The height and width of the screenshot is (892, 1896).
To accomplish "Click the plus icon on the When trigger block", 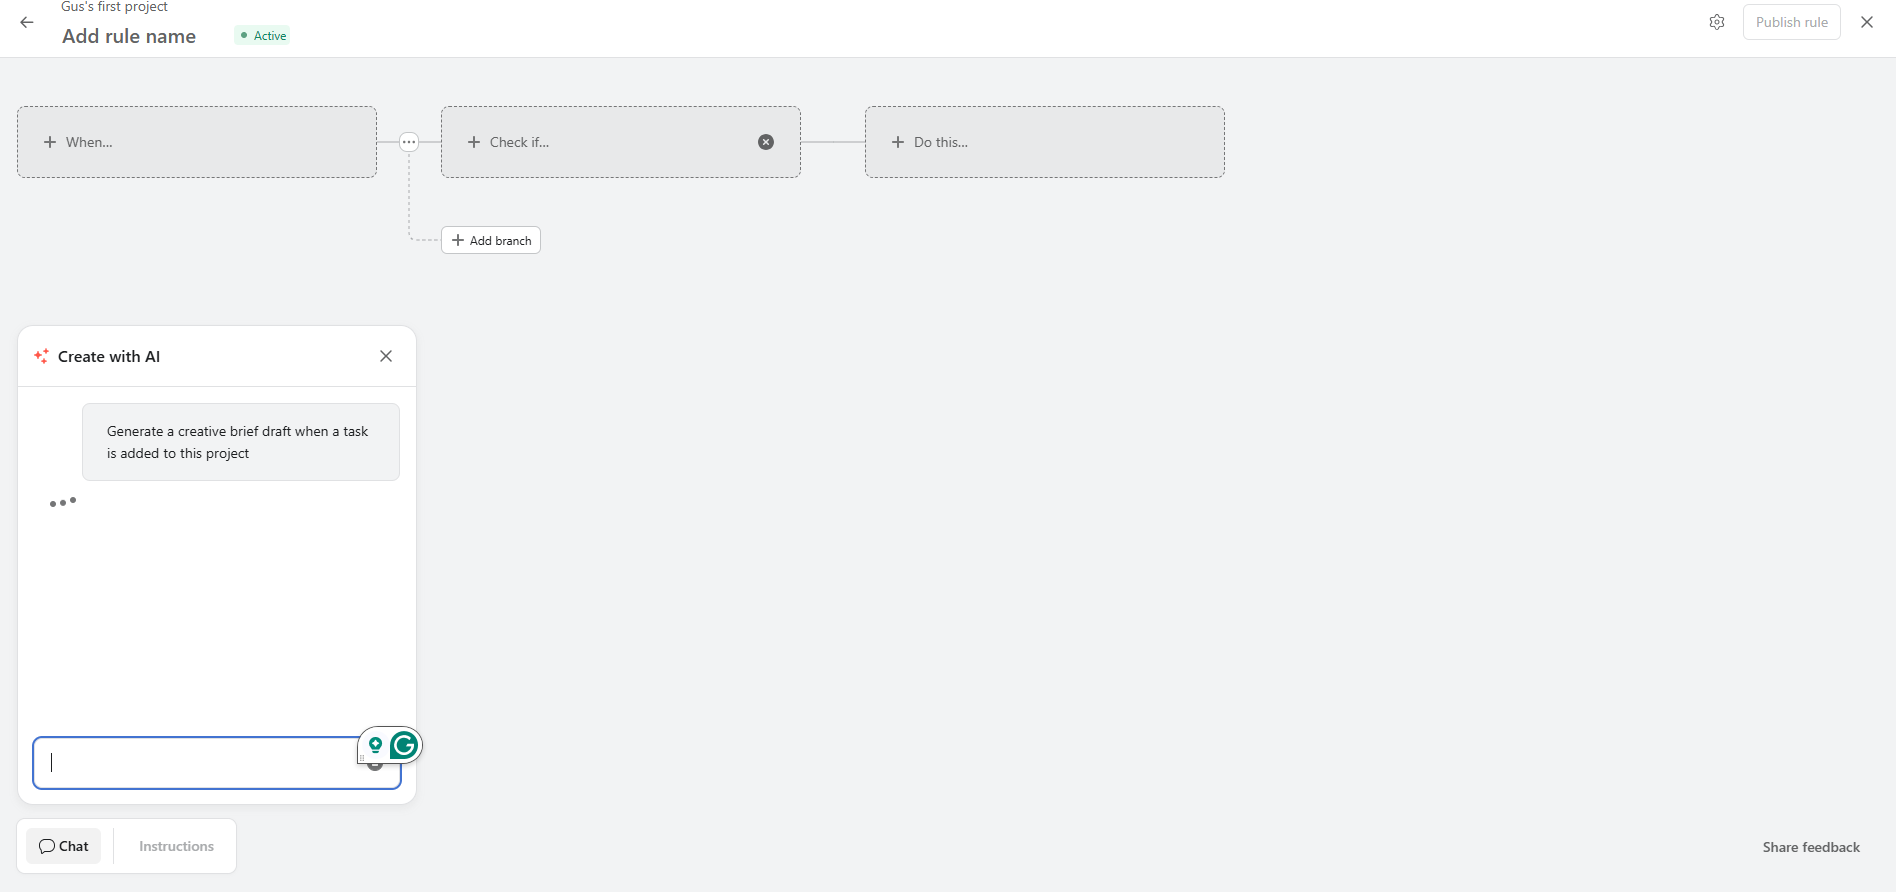I will click(x=49, y=141).
